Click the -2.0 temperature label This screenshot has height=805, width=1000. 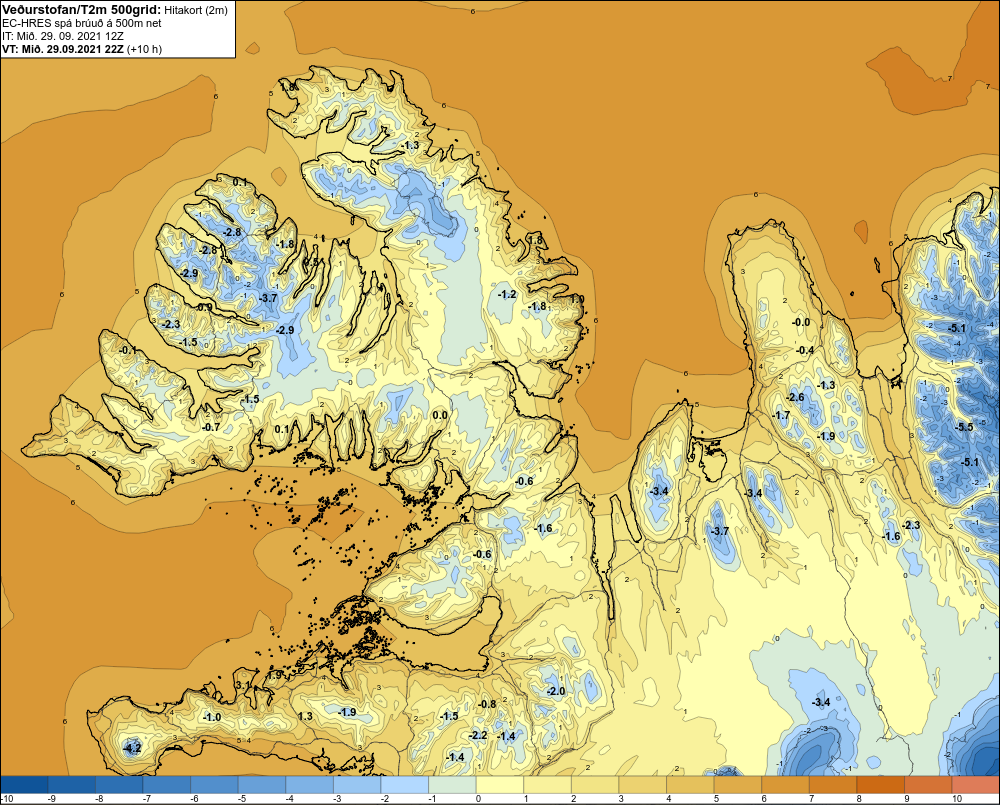pyautogui.click(x=556, y=691)
